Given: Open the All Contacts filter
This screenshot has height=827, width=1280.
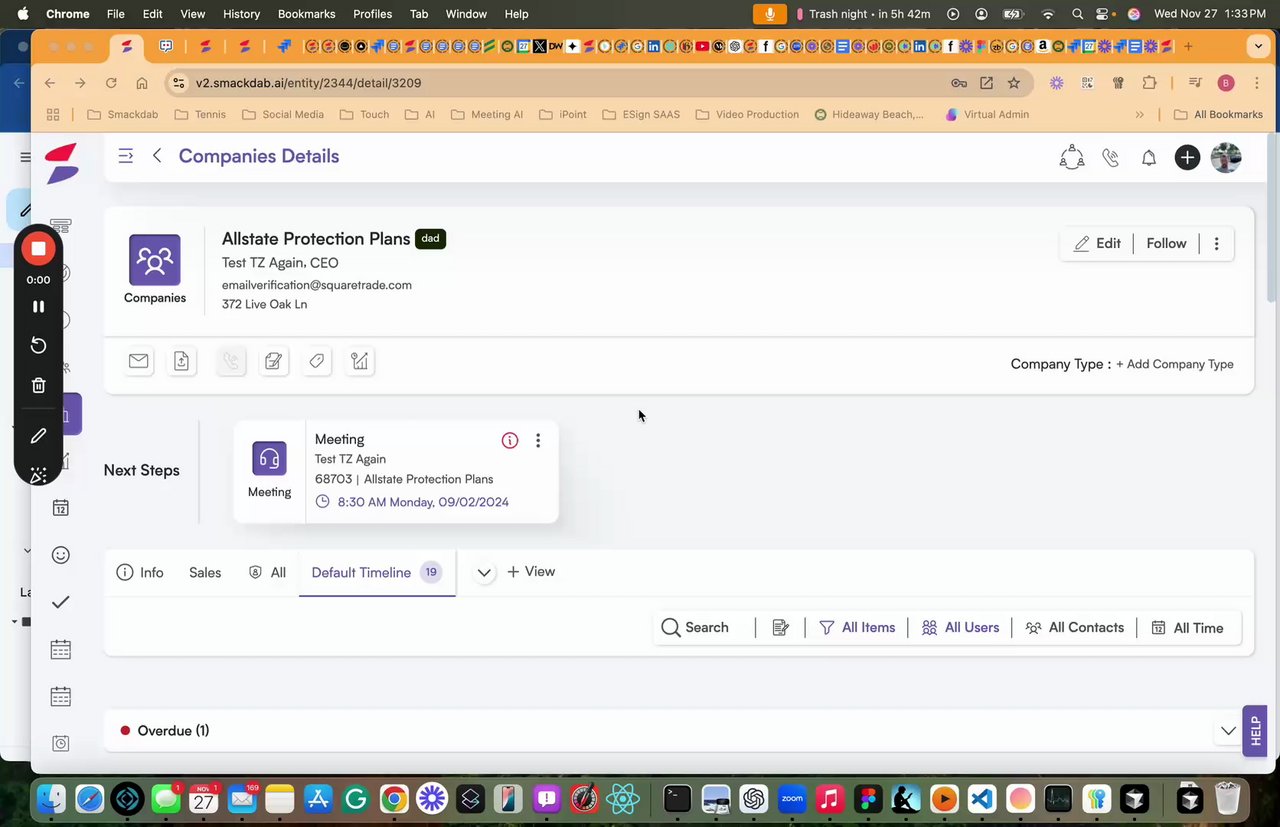Looking at the screenshot, I should coord(1074,627).
